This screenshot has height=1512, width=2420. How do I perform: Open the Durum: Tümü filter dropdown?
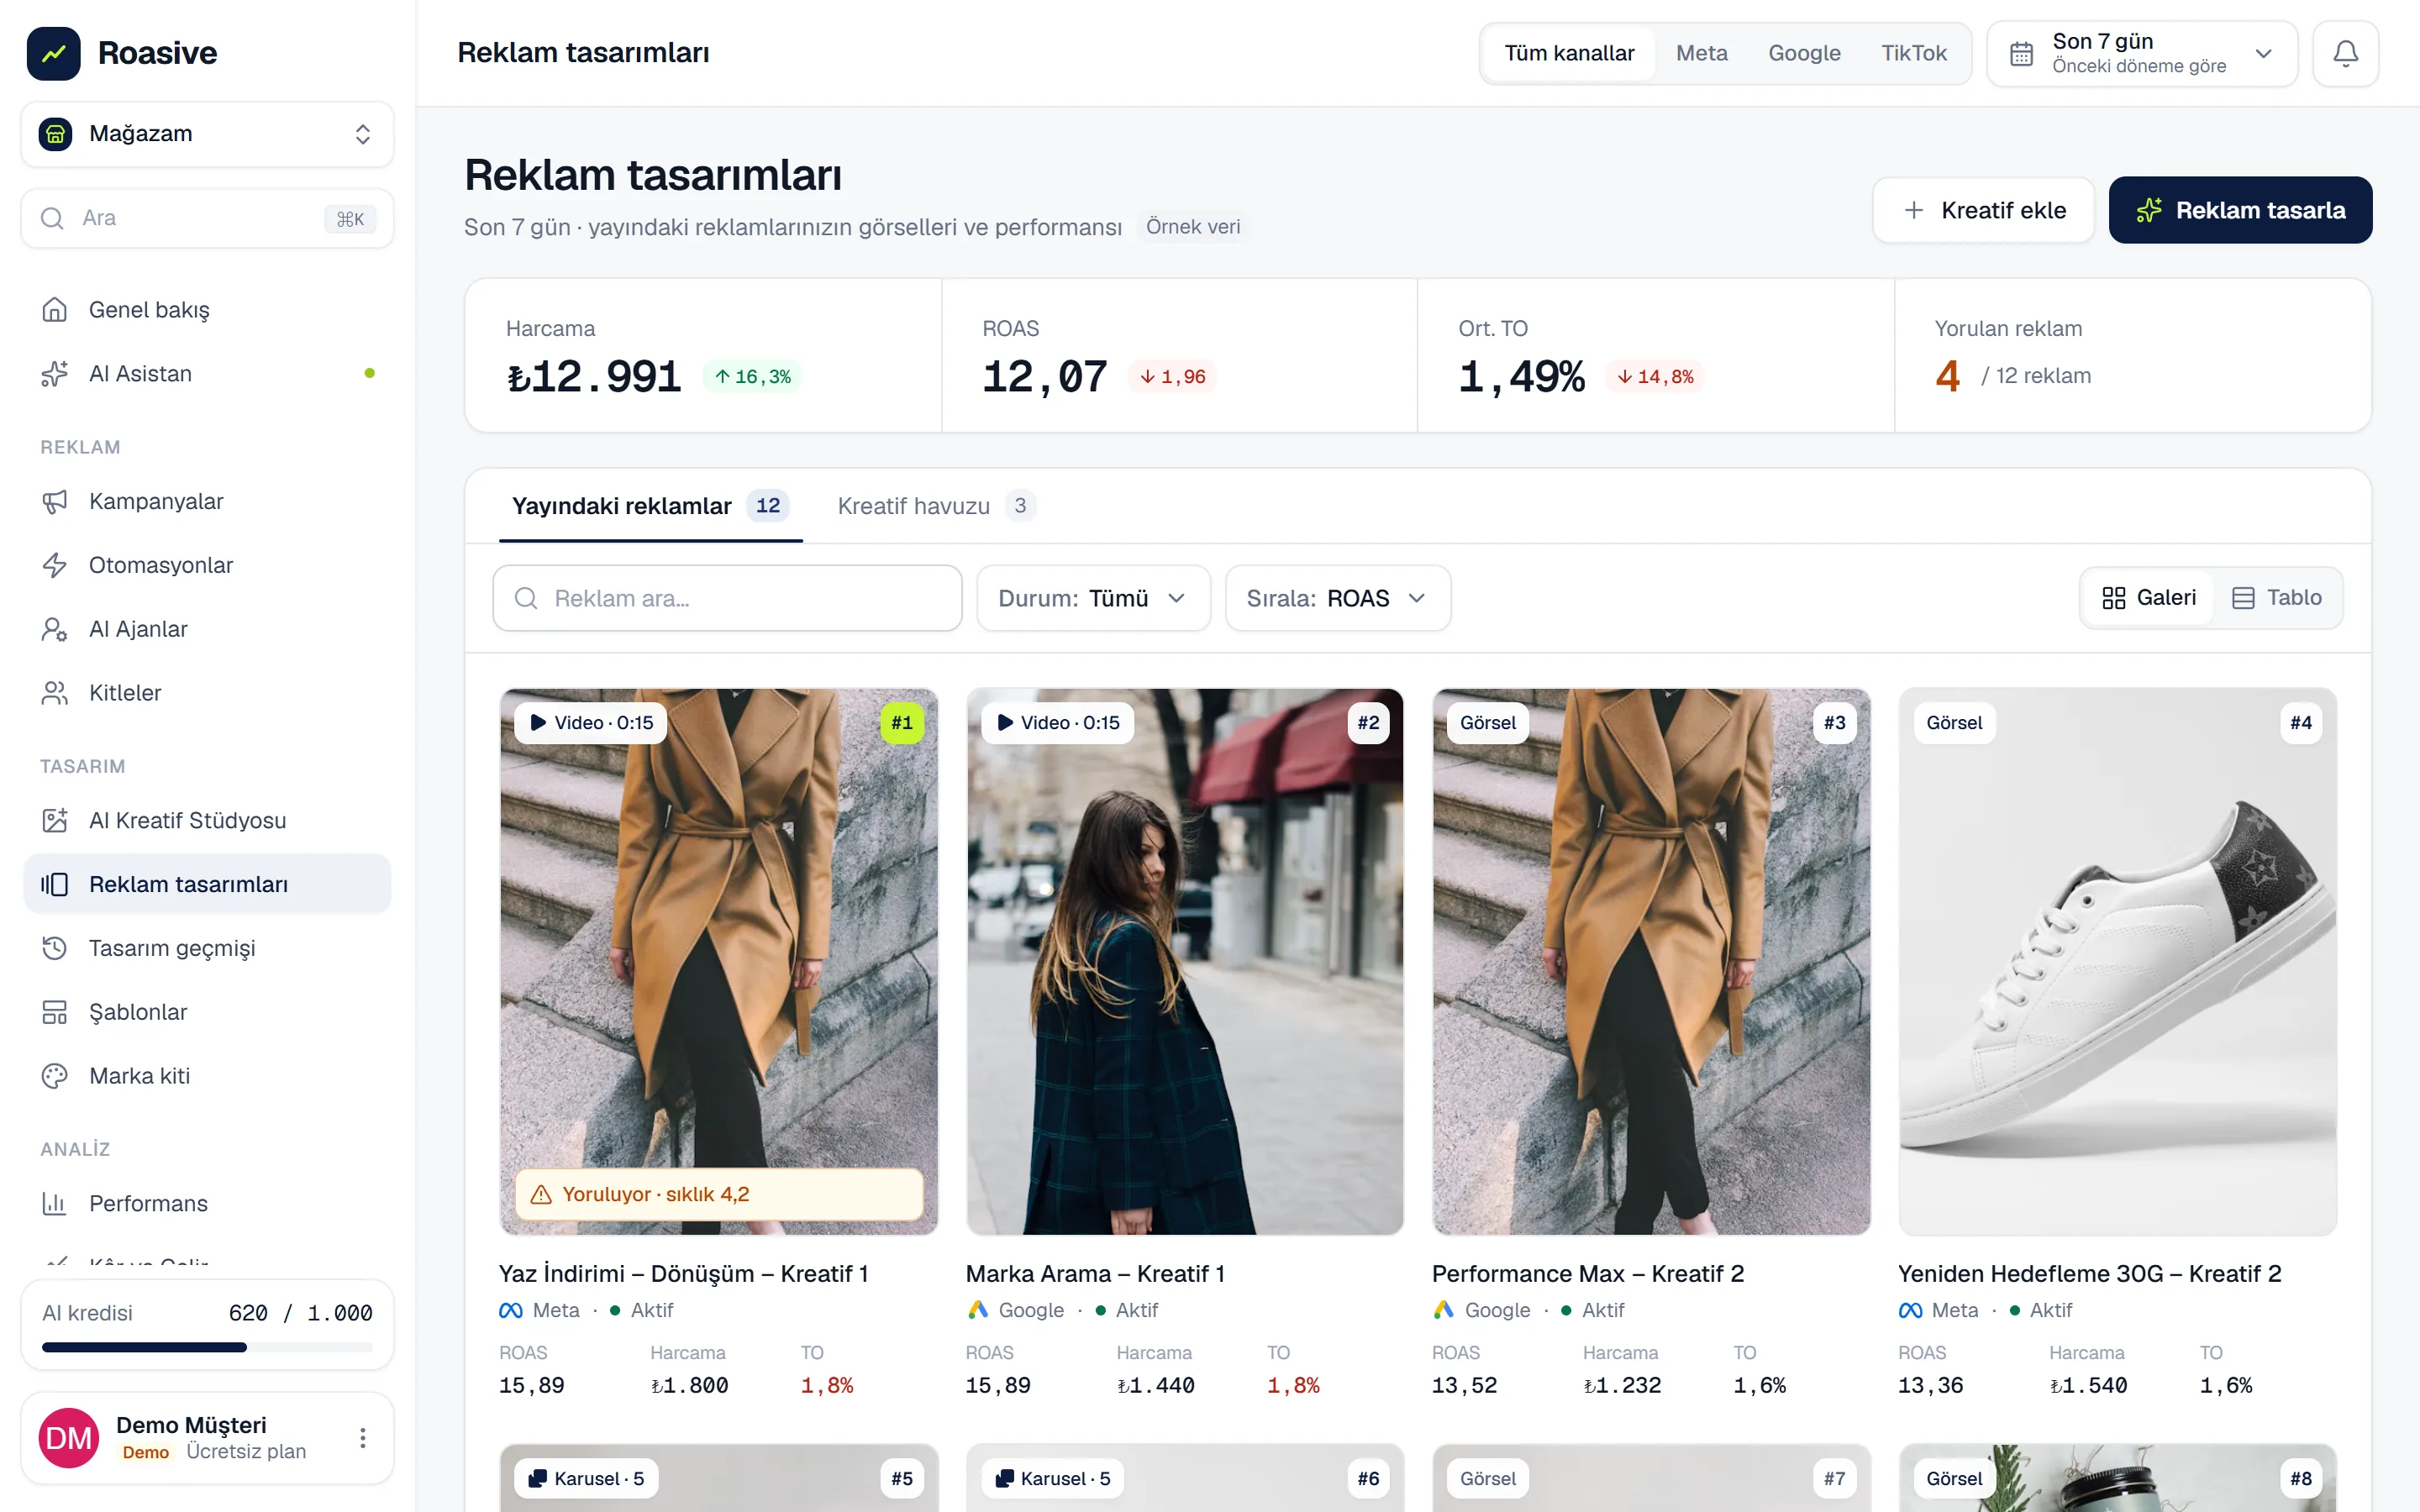[1093, 598]
